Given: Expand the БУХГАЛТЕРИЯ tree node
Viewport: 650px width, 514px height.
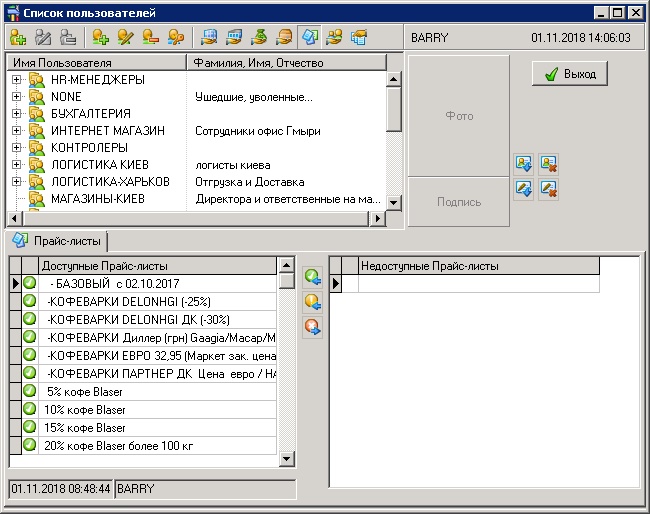Looking at the screenshot, I should pyautogui.click(x=17, y=114).
